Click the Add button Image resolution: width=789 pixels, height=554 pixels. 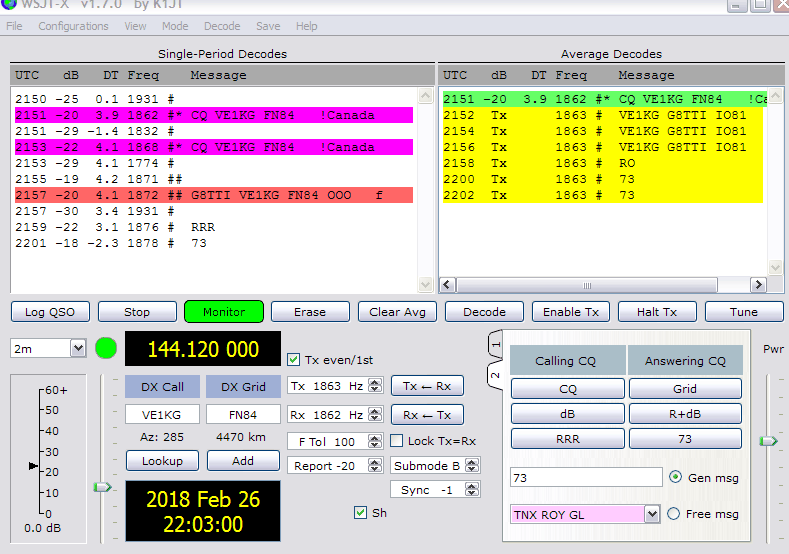(x=243, y=461)
